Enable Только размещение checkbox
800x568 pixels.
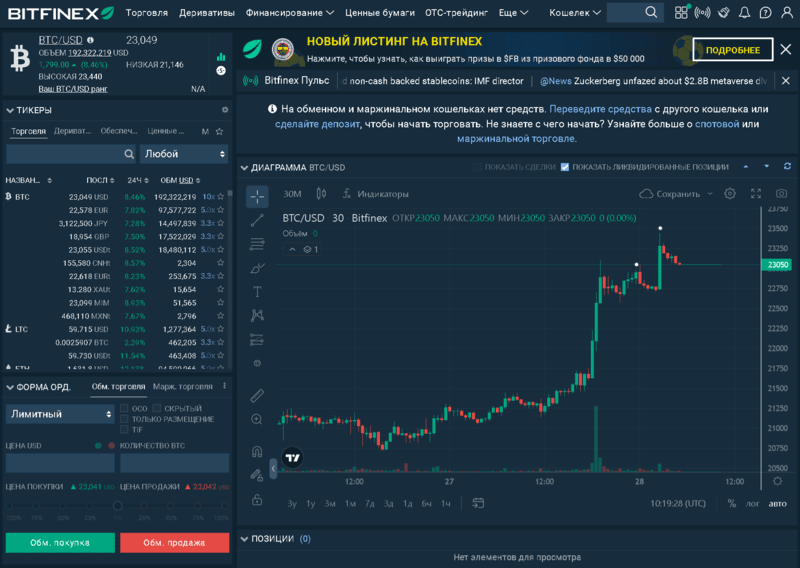(124, 419)
